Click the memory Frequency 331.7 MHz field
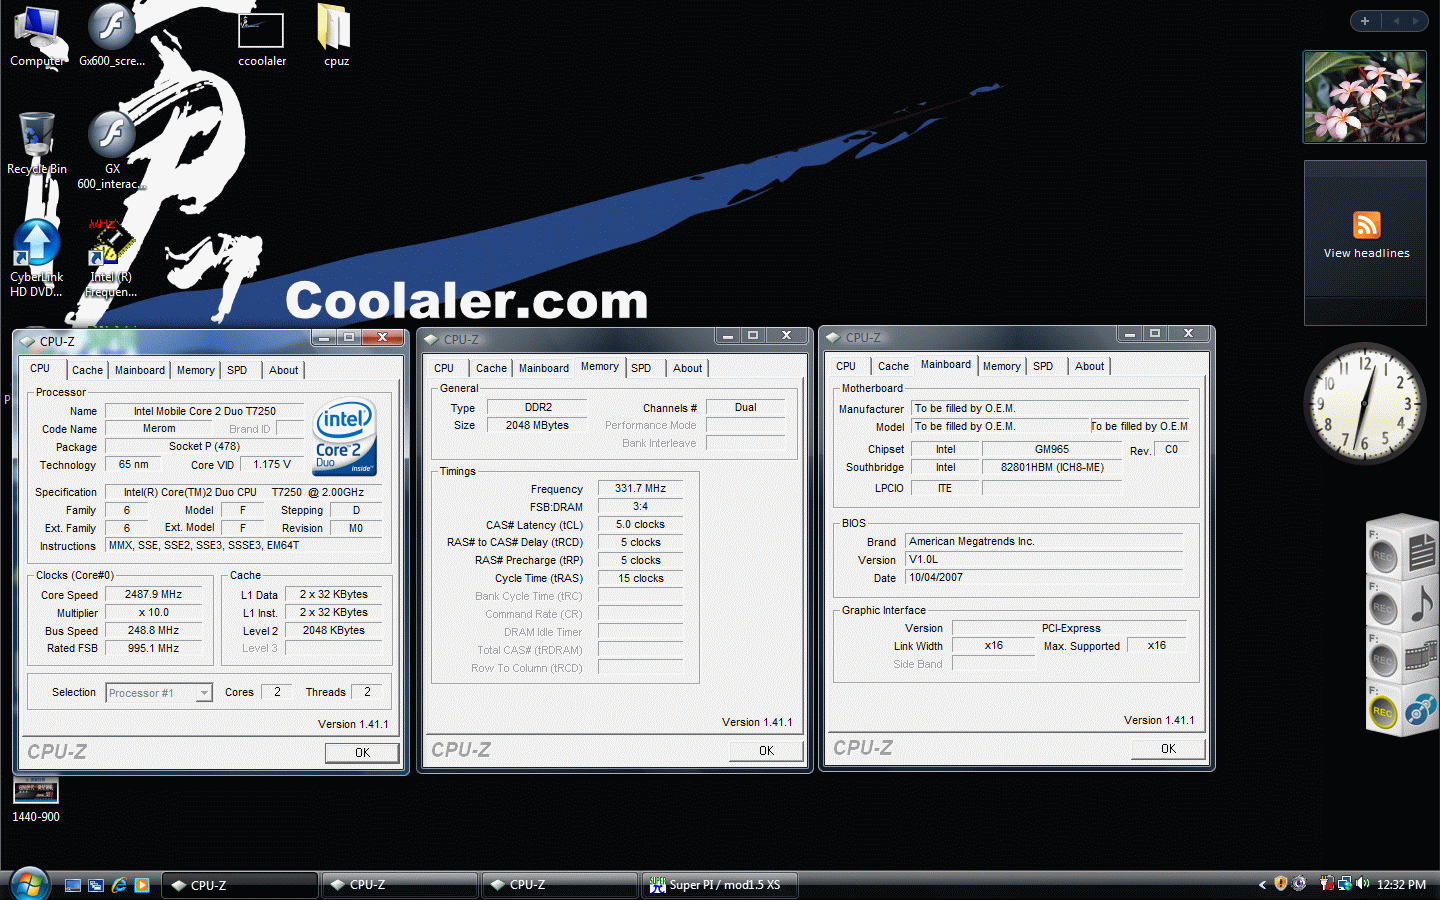 (x=640, y=488)
